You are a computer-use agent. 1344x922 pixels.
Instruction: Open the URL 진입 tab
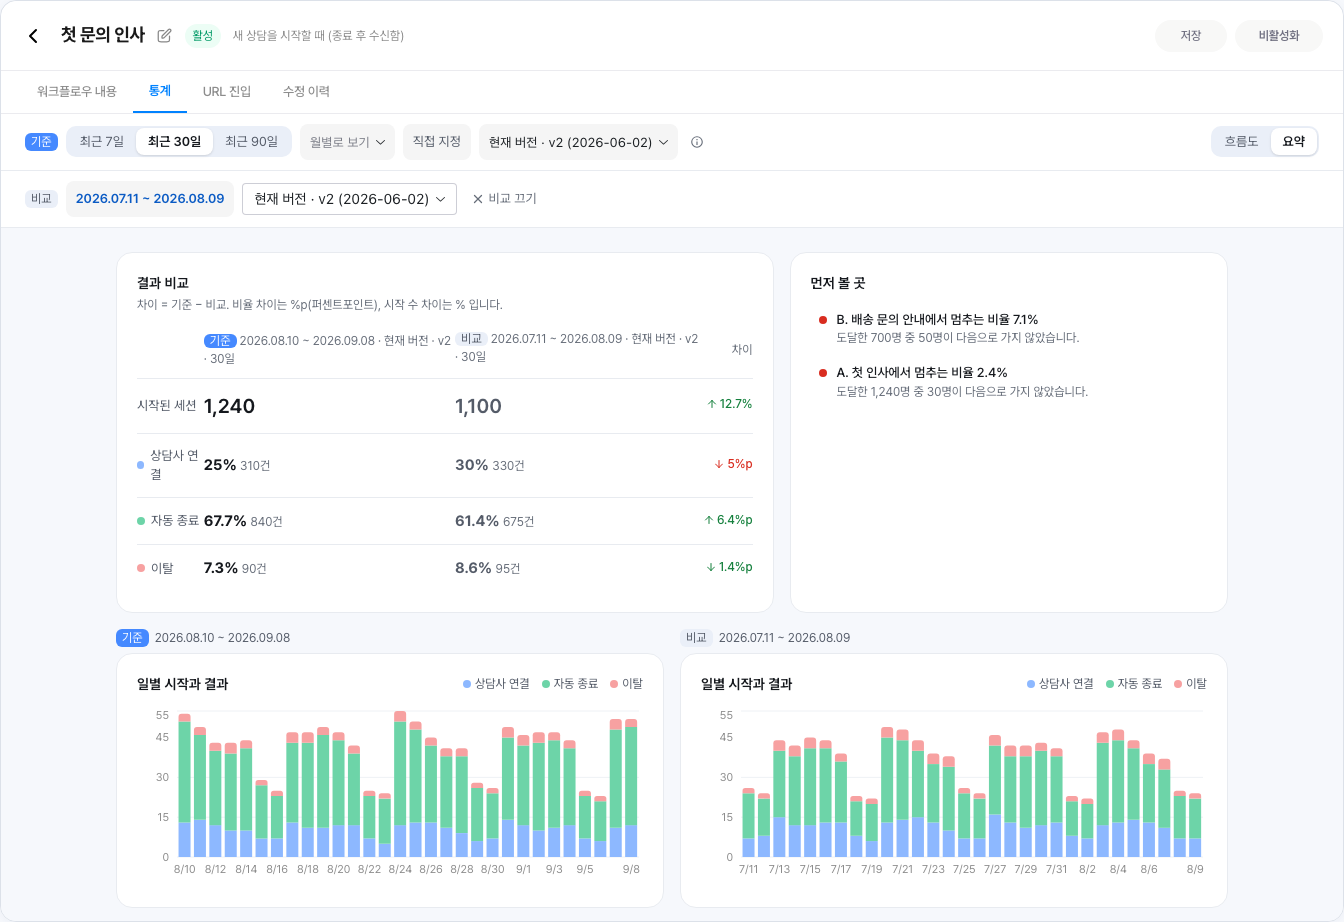[x=227, y=91]
